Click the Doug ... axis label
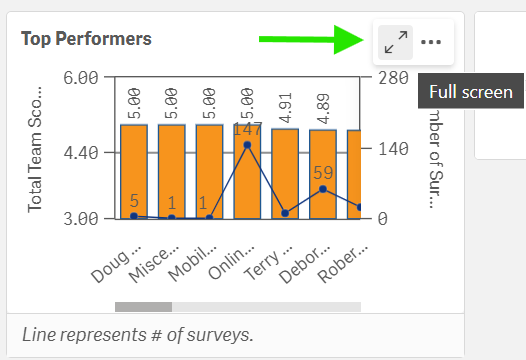Viewport: 526px width, 360px height. 116,264
